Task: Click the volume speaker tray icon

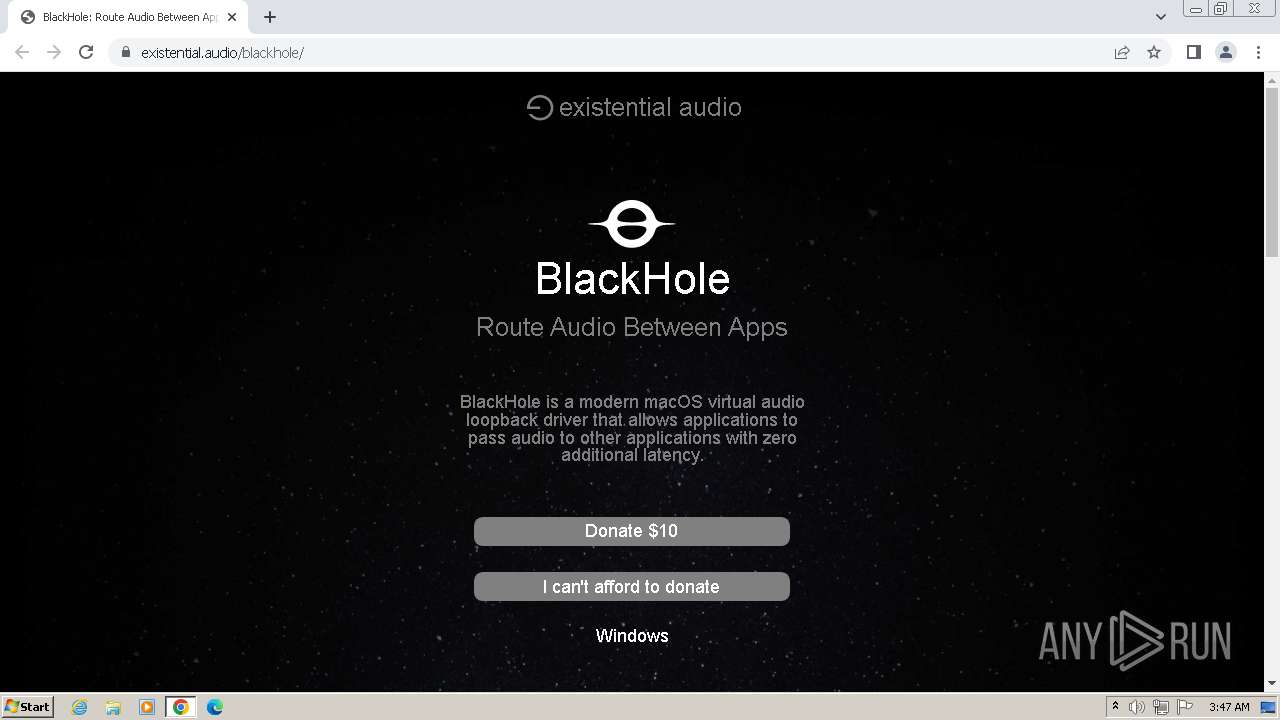Action: click(1137, 707)
